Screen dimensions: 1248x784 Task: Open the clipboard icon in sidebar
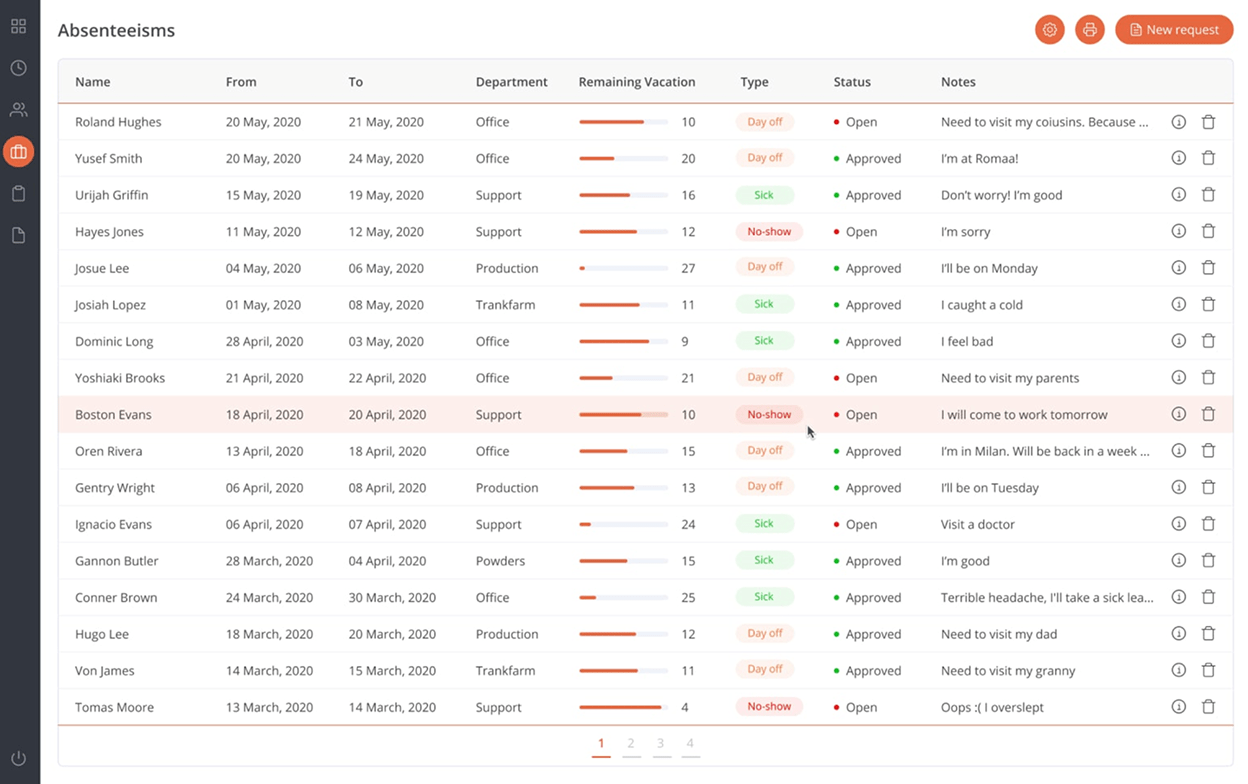click(18, 193)
